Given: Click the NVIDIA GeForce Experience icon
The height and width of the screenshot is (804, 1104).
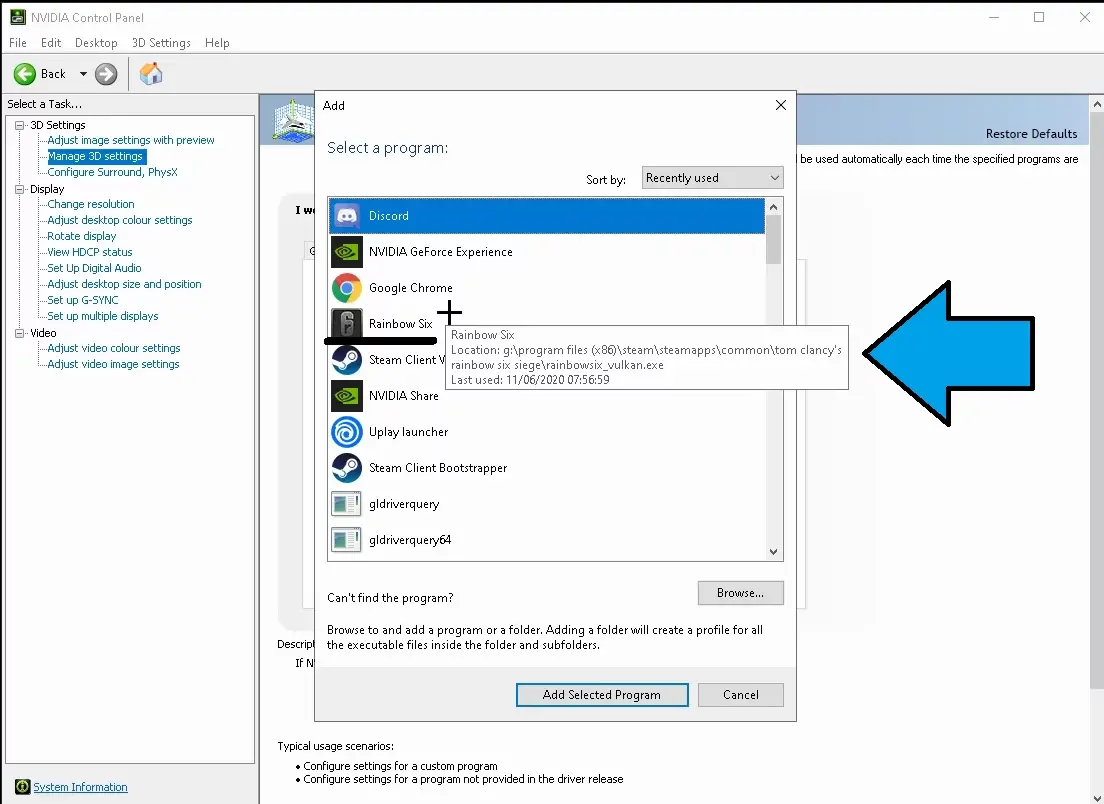Looking at the screenshot, I should pyautogui.click(x=346, y=252).
